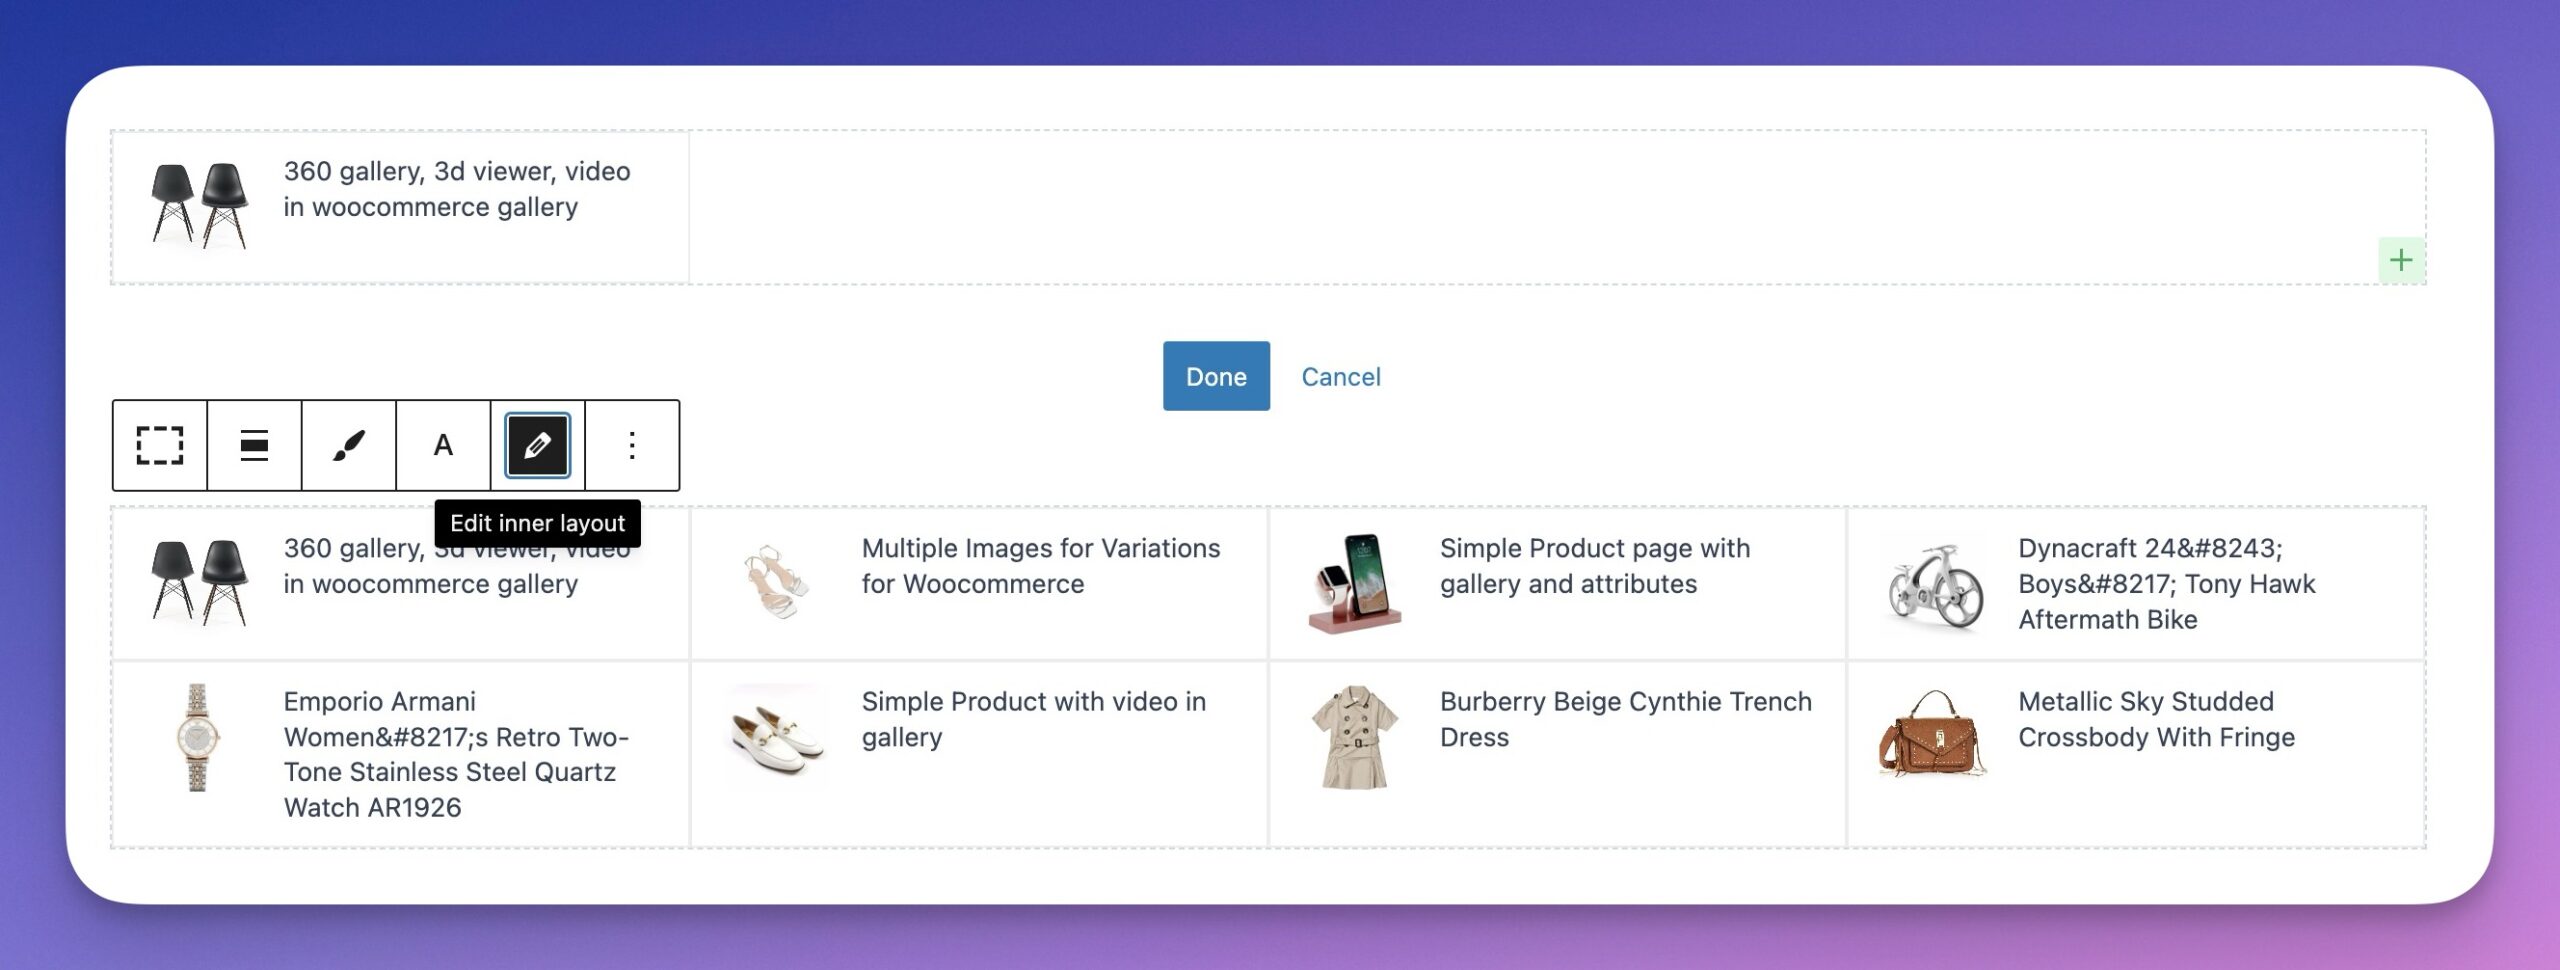Select 'Metallic Sky Studded Crossbody' title
The width and height of the screenshot is (2560, 970).
(x=2156, y=719)
